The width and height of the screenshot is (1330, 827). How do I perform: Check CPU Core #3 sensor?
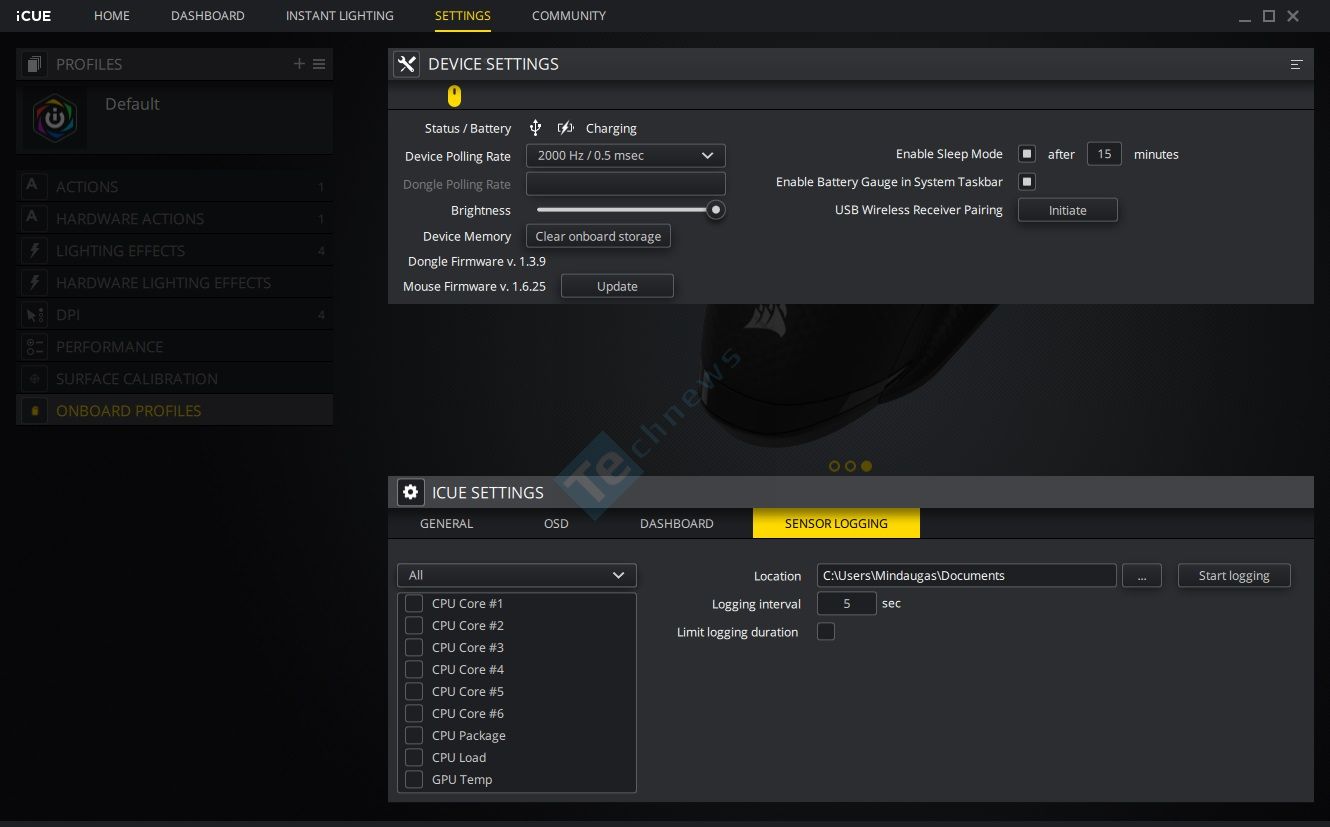pyautogui.click(x=414, y=647)
